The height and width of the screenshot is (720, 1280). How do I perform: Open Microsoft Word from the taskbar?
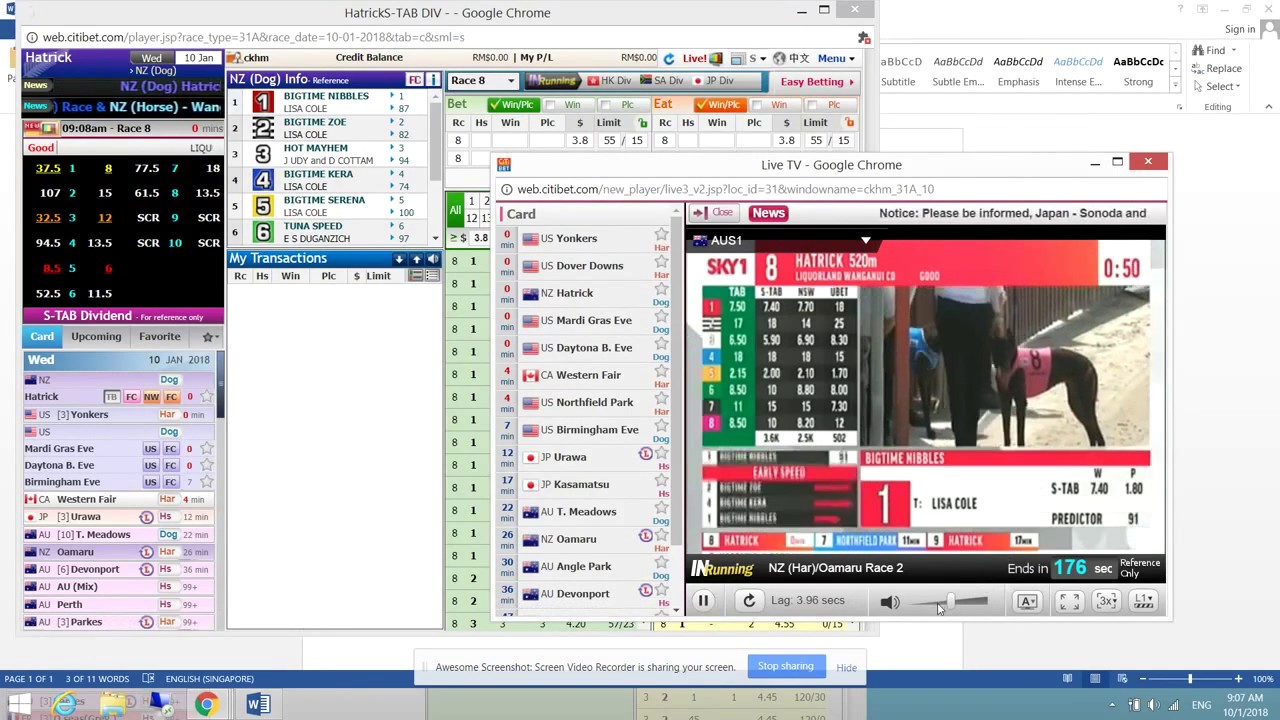pos(258,705)
